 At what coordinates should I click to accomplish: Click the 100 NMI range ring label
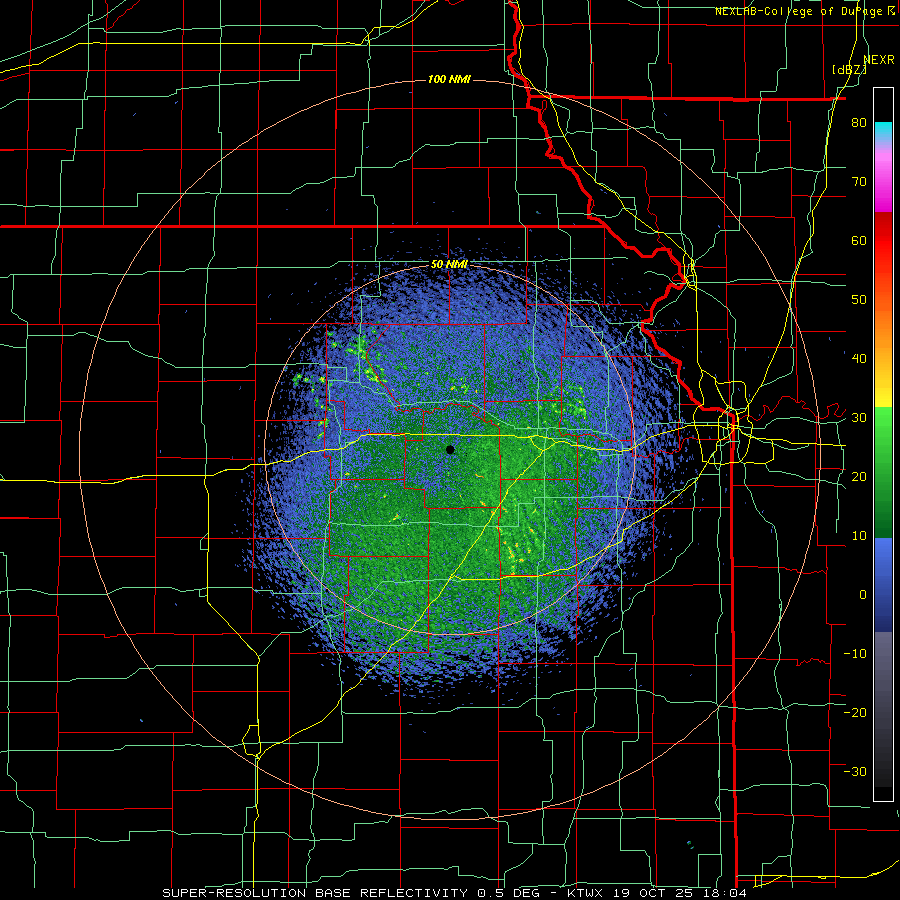click(449, 79)
